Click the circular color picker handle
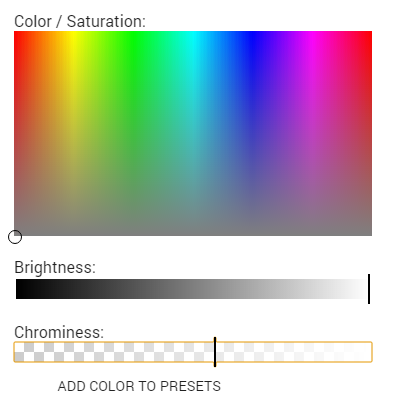 [15, 237]
